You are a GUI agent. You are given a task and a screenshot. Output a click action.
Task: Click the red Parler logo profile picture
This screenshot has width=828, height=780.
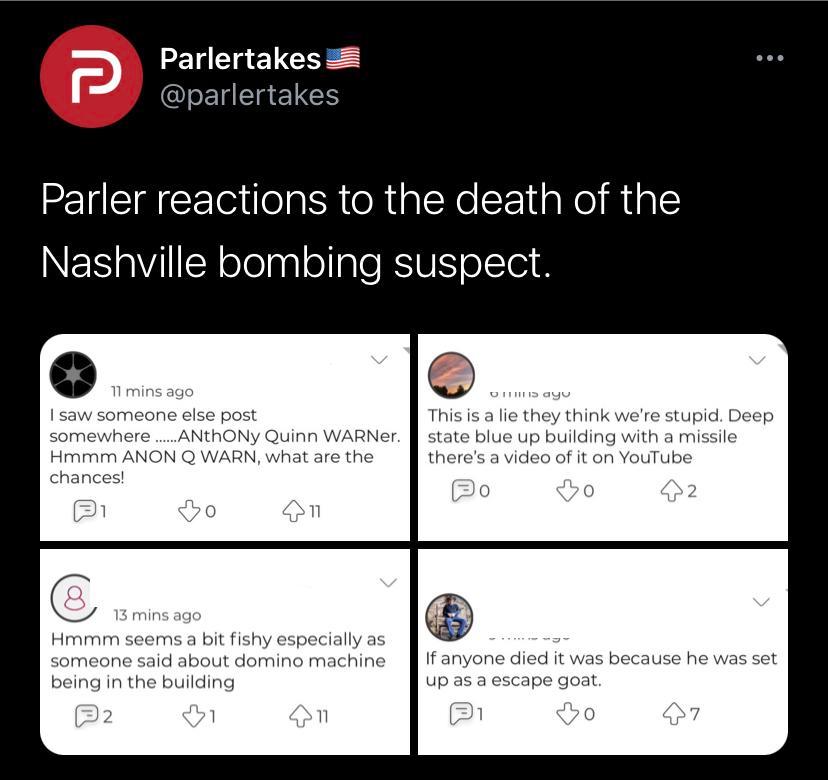[x=91, y=76]
